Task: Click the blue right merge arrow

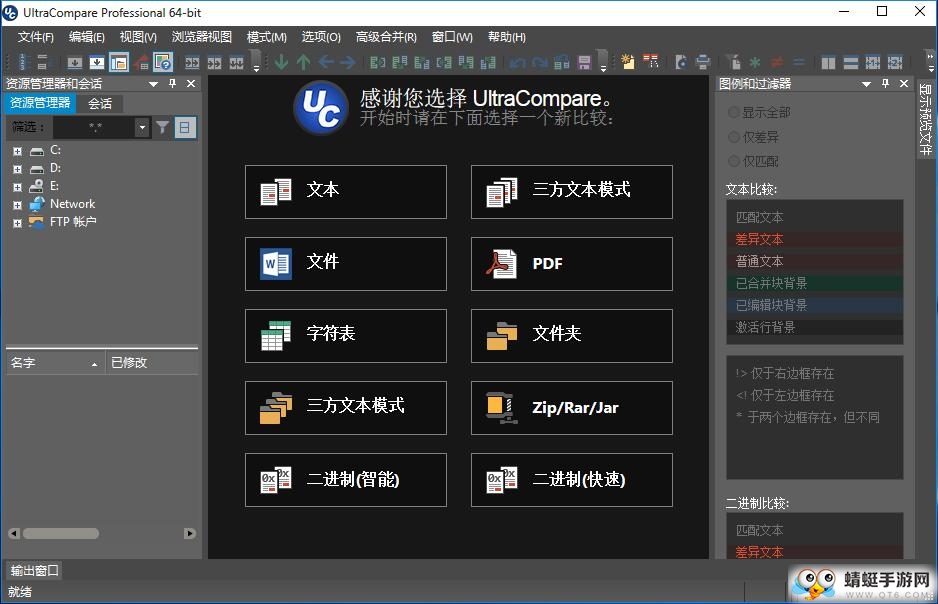Action: [348, 62]
